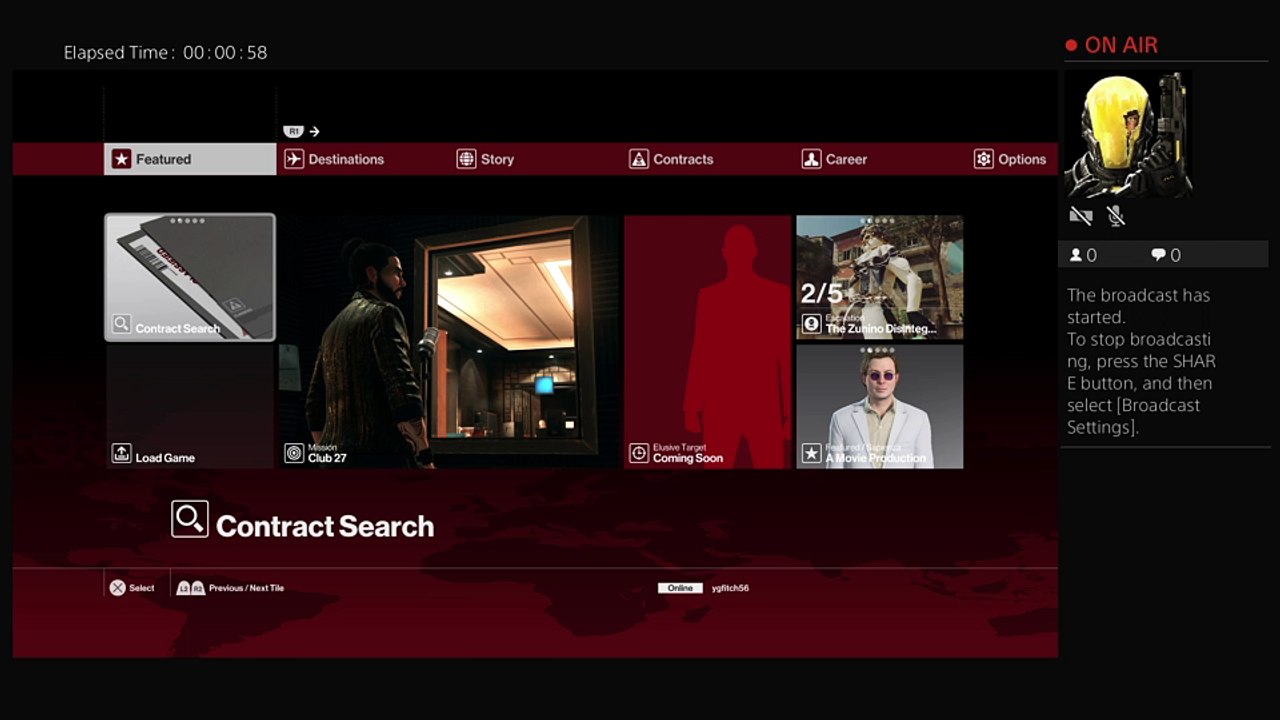Launch the Club 27 mission tile
This screenshot has width=1280, height=720.
click(449, 342)
